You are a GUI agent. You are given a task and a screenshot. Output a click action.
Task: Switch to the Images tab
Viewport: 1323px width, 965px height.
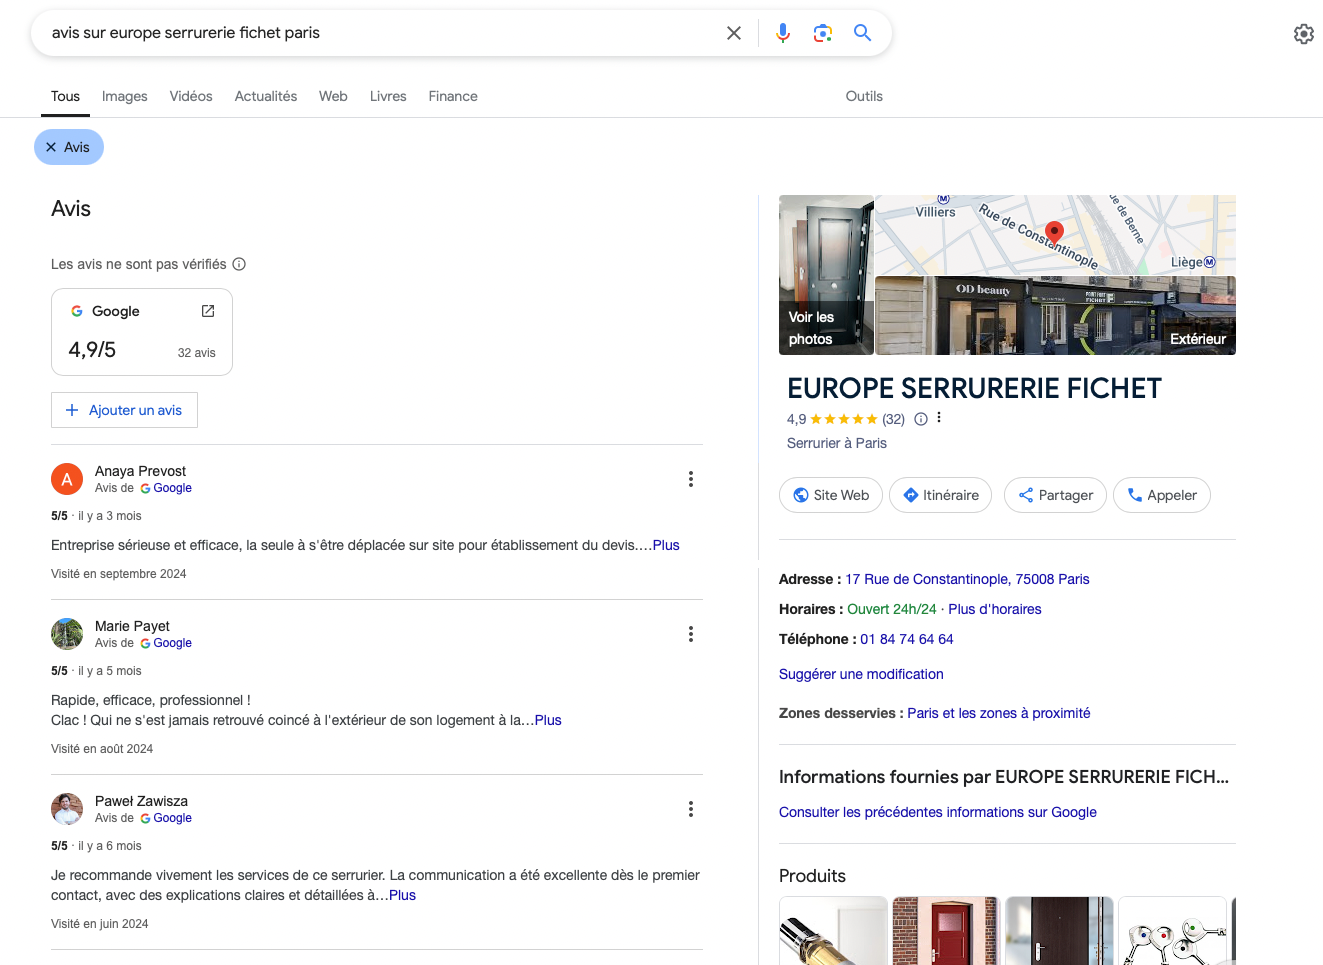[125, 96]
